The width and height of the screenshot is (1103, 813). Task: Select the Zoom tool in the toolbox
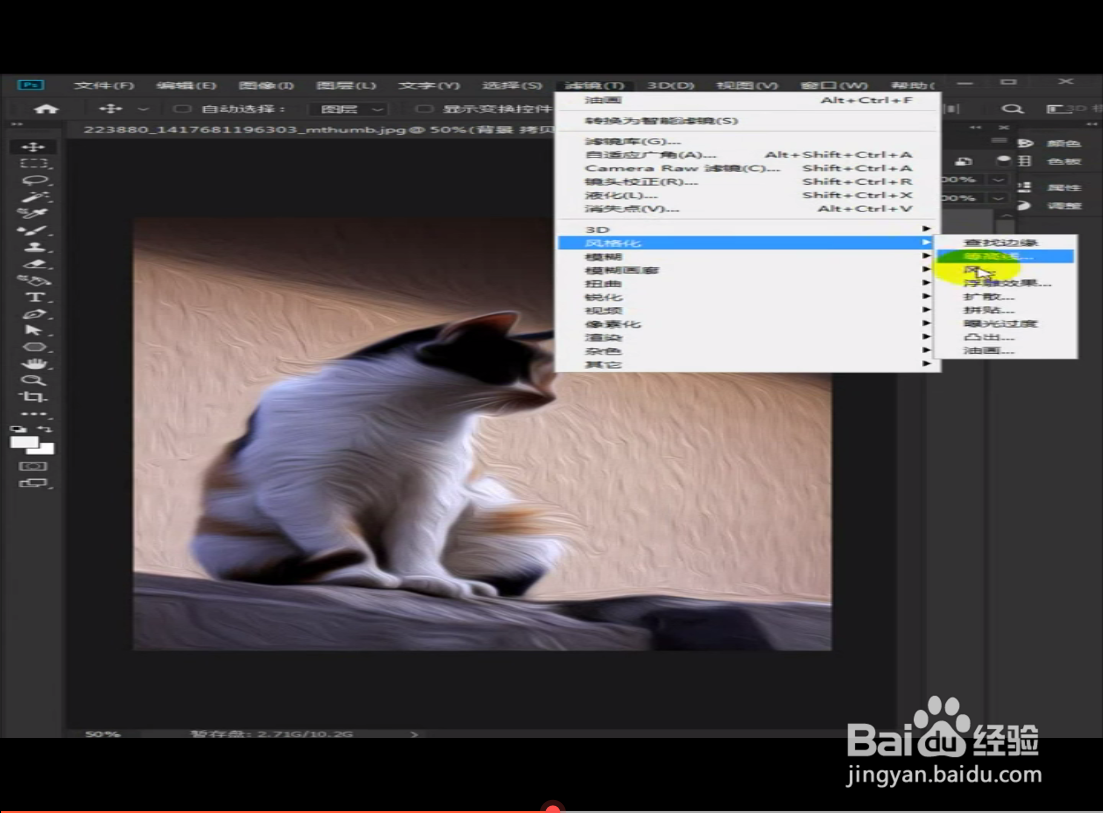(33, 380)
